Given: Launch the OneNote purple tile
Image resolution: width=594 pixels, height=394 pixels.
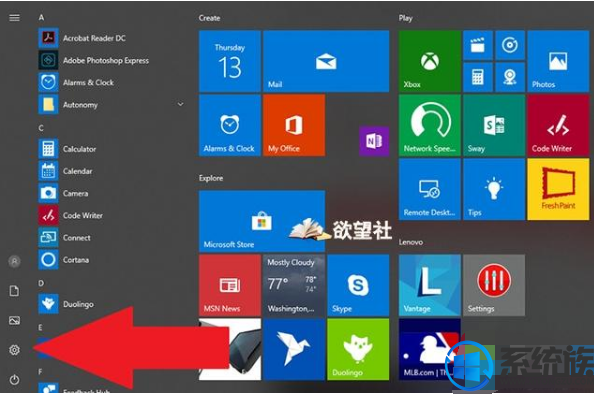Looking at the screenshot, I should pyautogui.click(x=374, y=141).
